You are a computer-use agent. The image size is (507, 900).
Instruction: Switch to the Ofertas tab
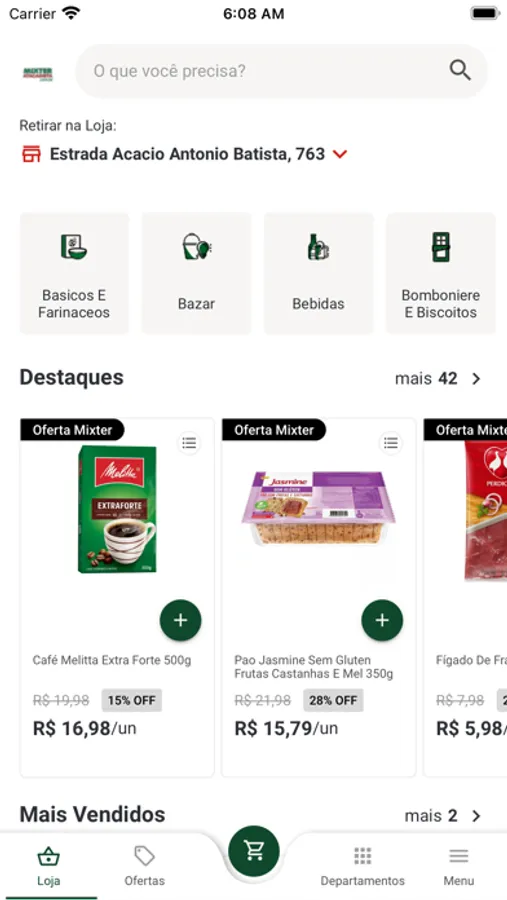pos(145,866)
